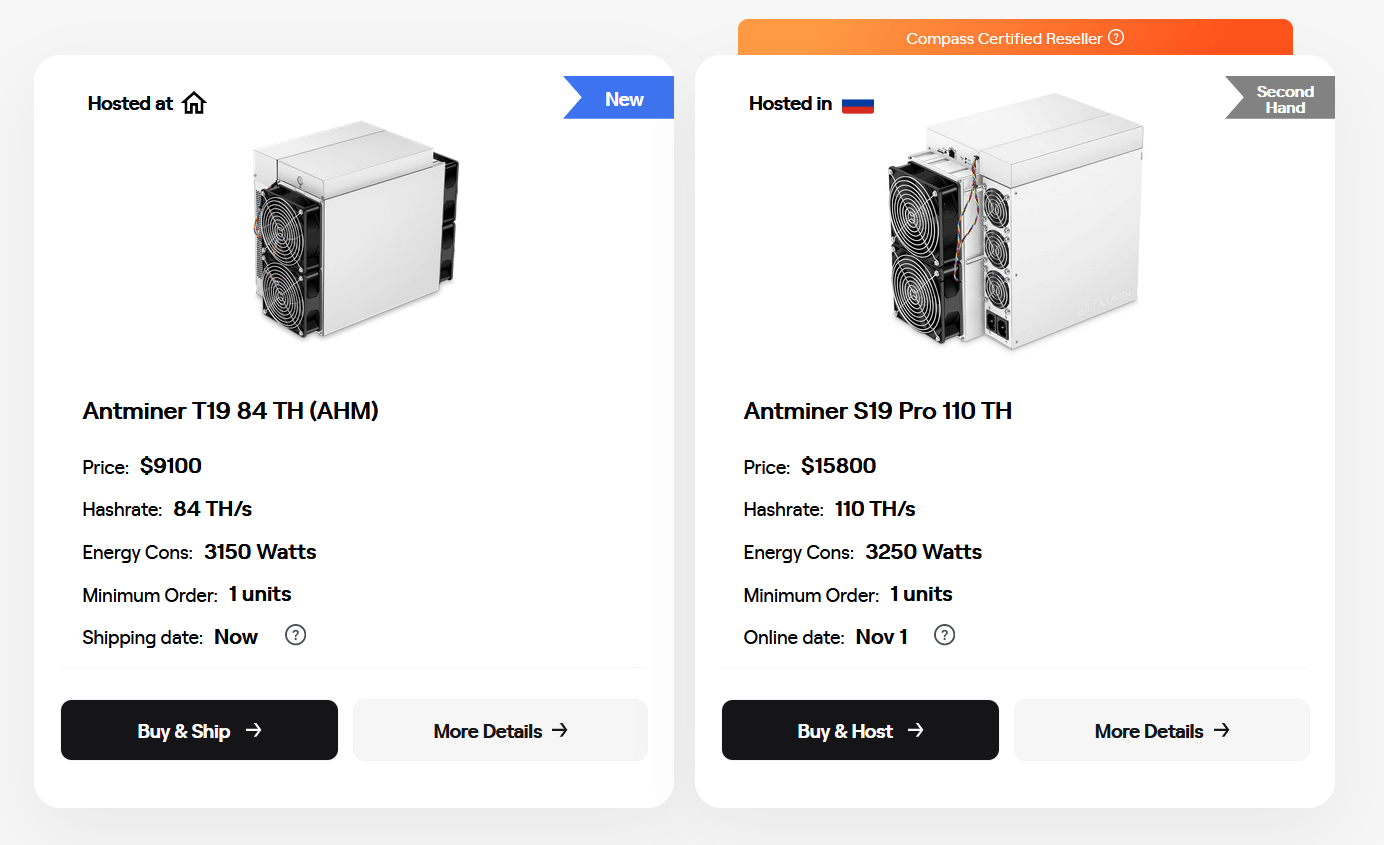This screenshot has height=845, width=1384.
Task: Click arrow on T19 More Details button
Action: (560, 730)
